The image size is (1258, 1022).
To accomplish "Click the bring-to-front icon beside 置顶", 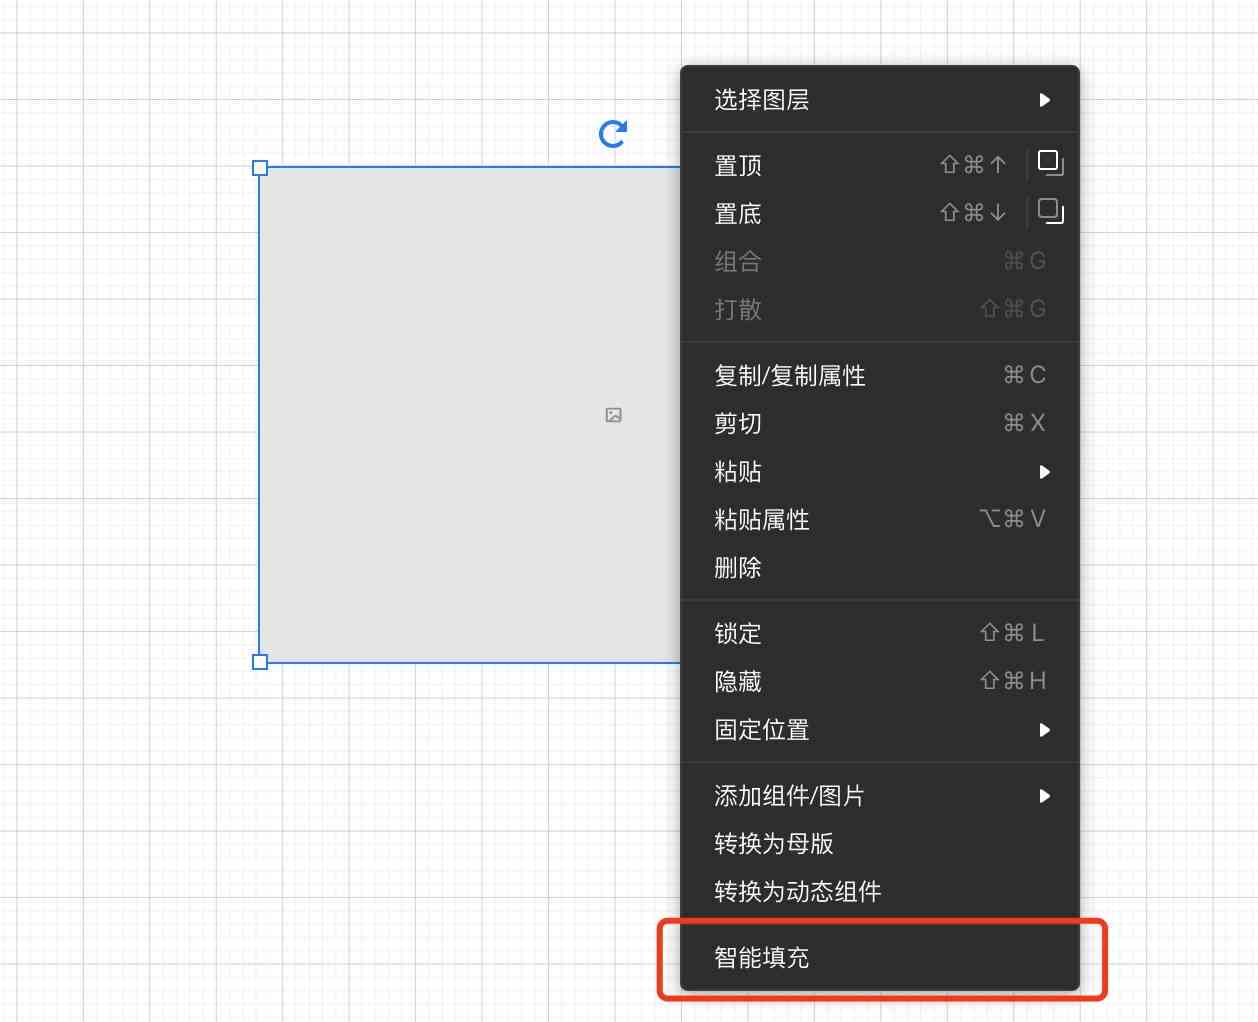I will coord(1050,163).
